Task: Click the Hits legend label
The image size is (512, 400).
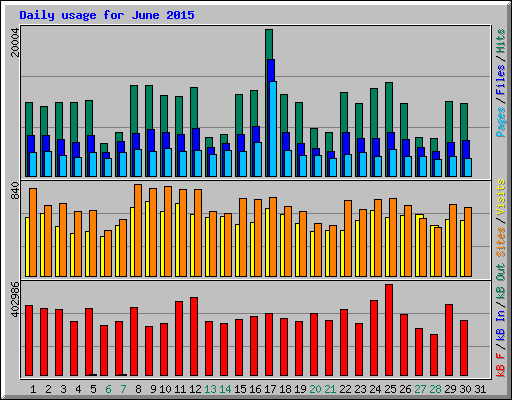Action: coord(501,41)
